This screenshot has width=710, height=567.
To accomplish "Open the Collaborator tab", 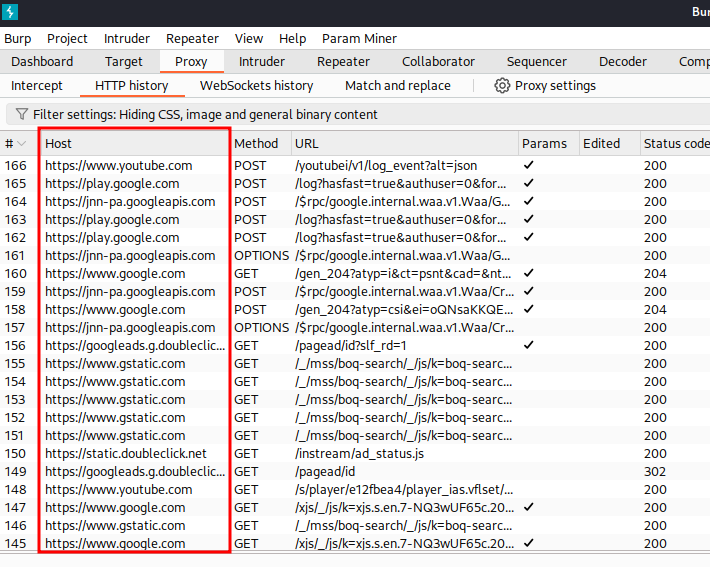I will coord(438,62).
